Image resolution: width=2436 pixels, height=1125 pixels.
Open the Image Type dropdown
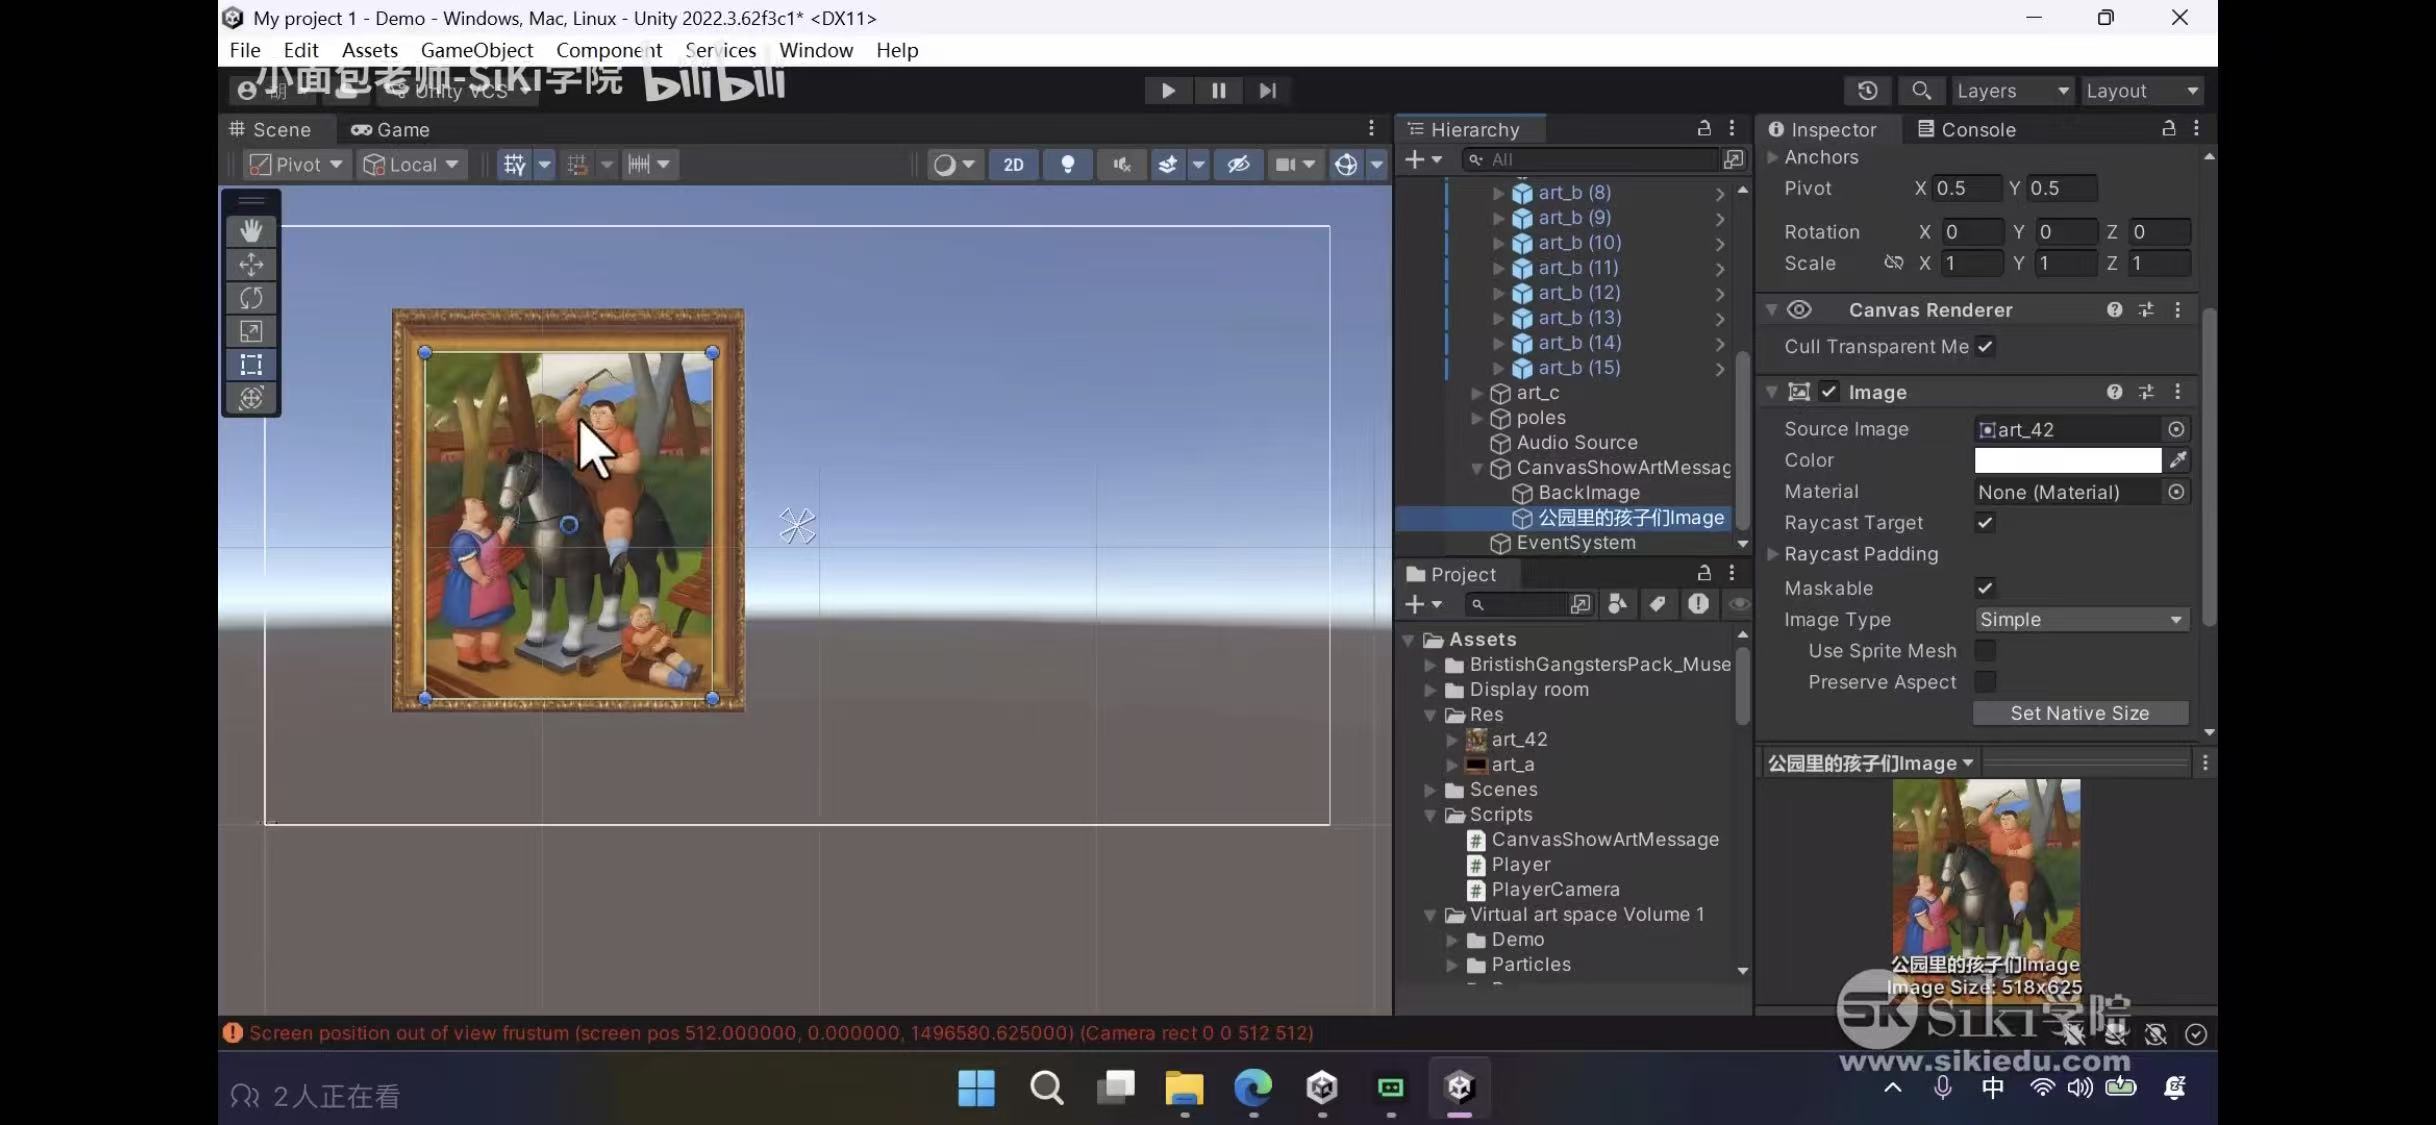(x=2081, y=620)
